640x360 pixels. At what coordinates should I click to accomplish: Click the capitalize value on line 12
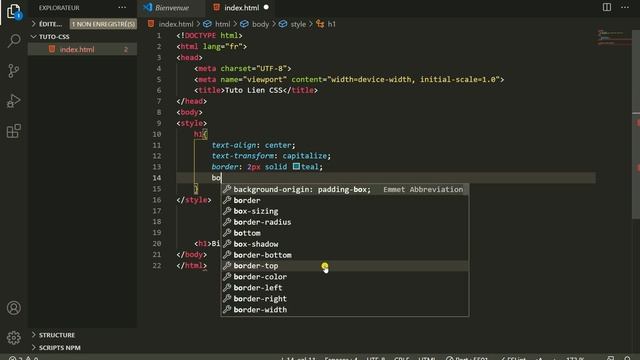[304, 156]
